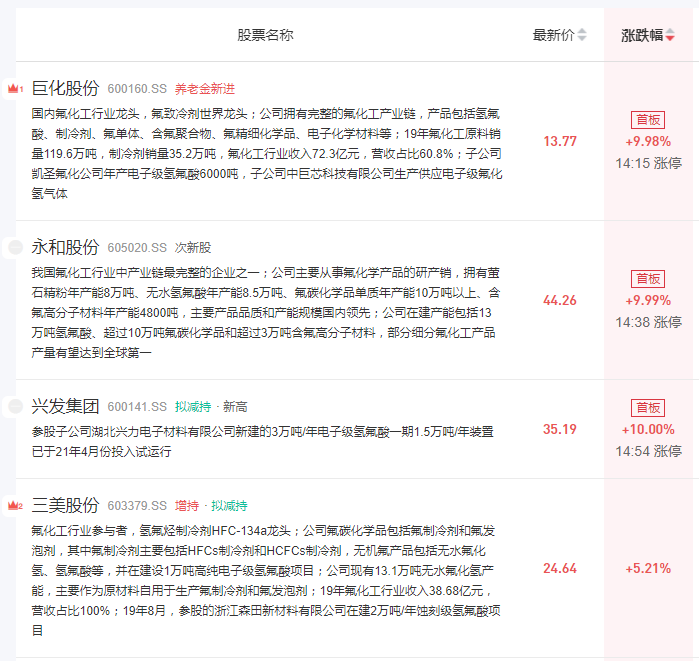Image resolution: width=699 pixels, height=661 pixels.
Task: Click the 首板 badge for 永和股份
Action: 648,279
